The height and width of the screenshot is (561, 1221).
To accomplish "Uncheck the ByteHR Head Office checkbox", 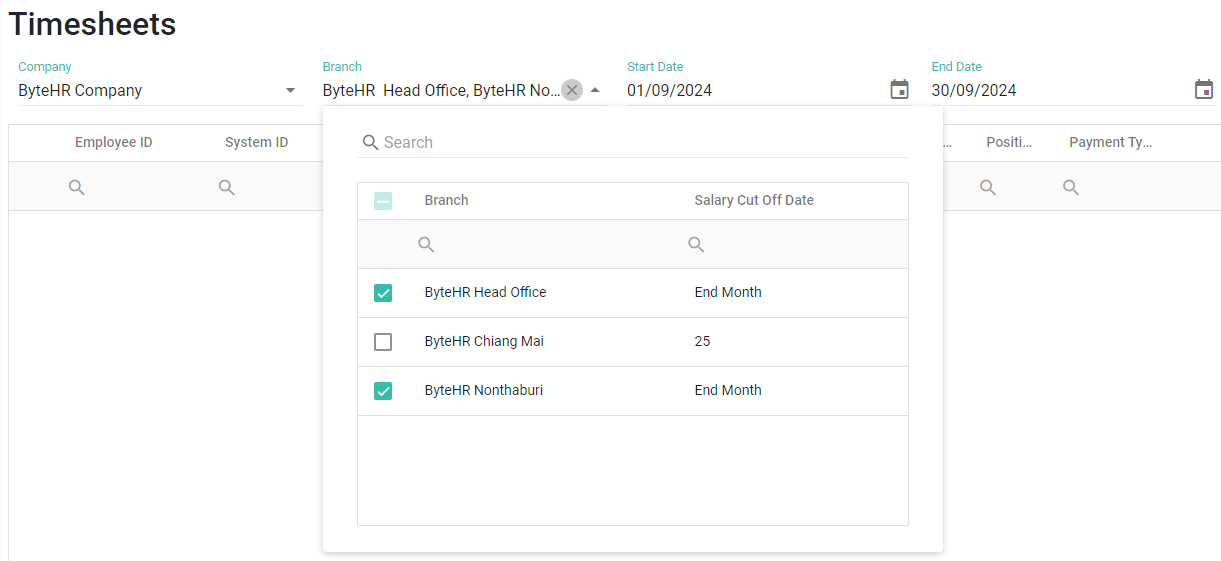I will point(383,293).
